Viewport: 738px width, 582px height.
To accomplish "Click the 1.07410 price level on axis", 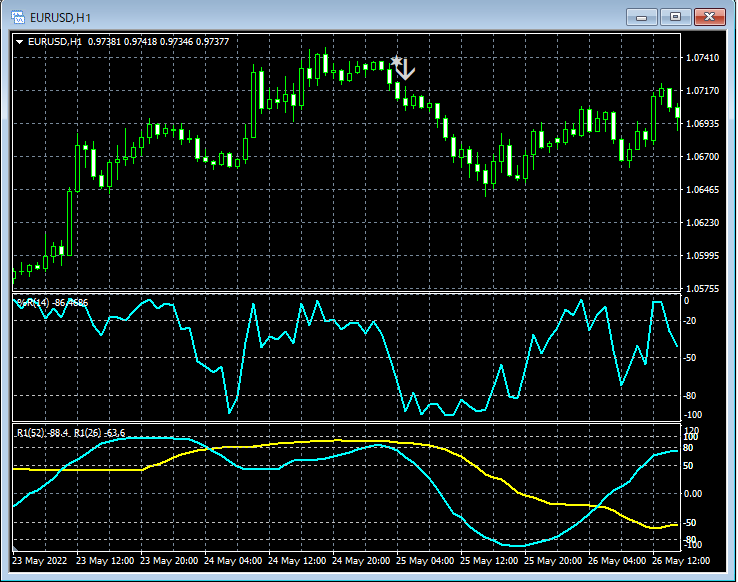I will pos(705,58).
